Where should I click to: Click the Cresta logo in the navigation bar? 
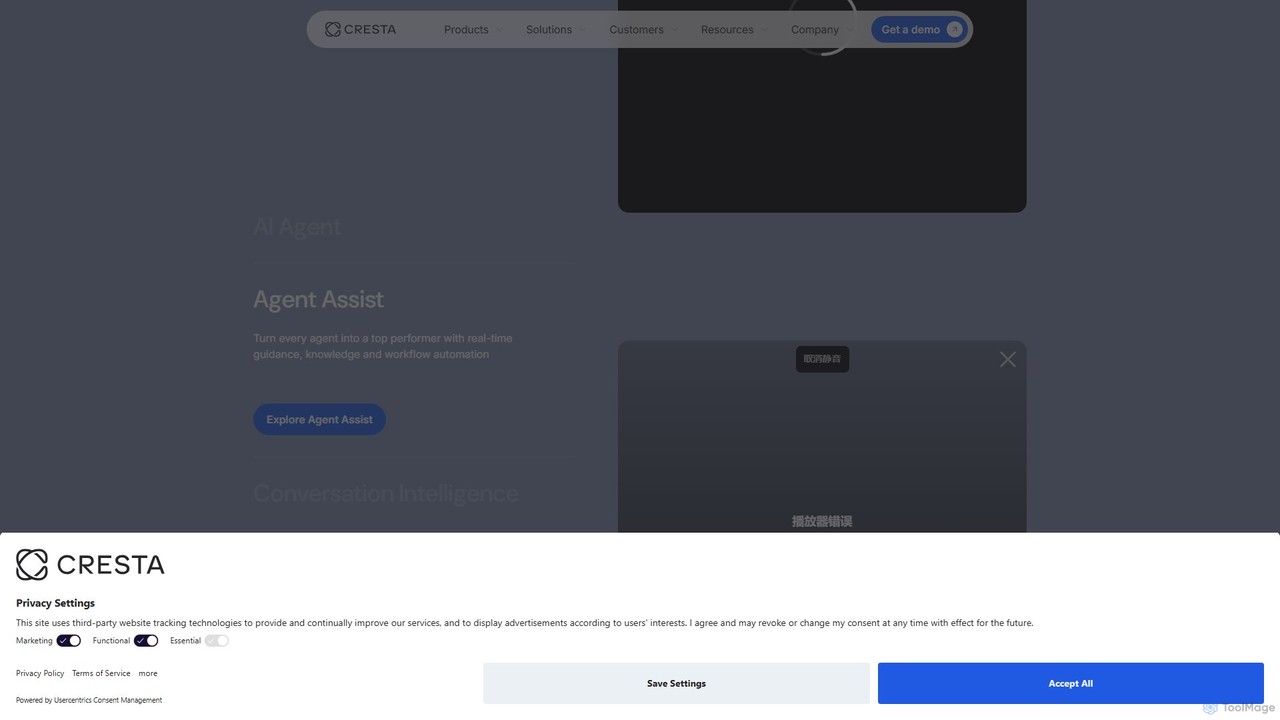click(361, 30)
